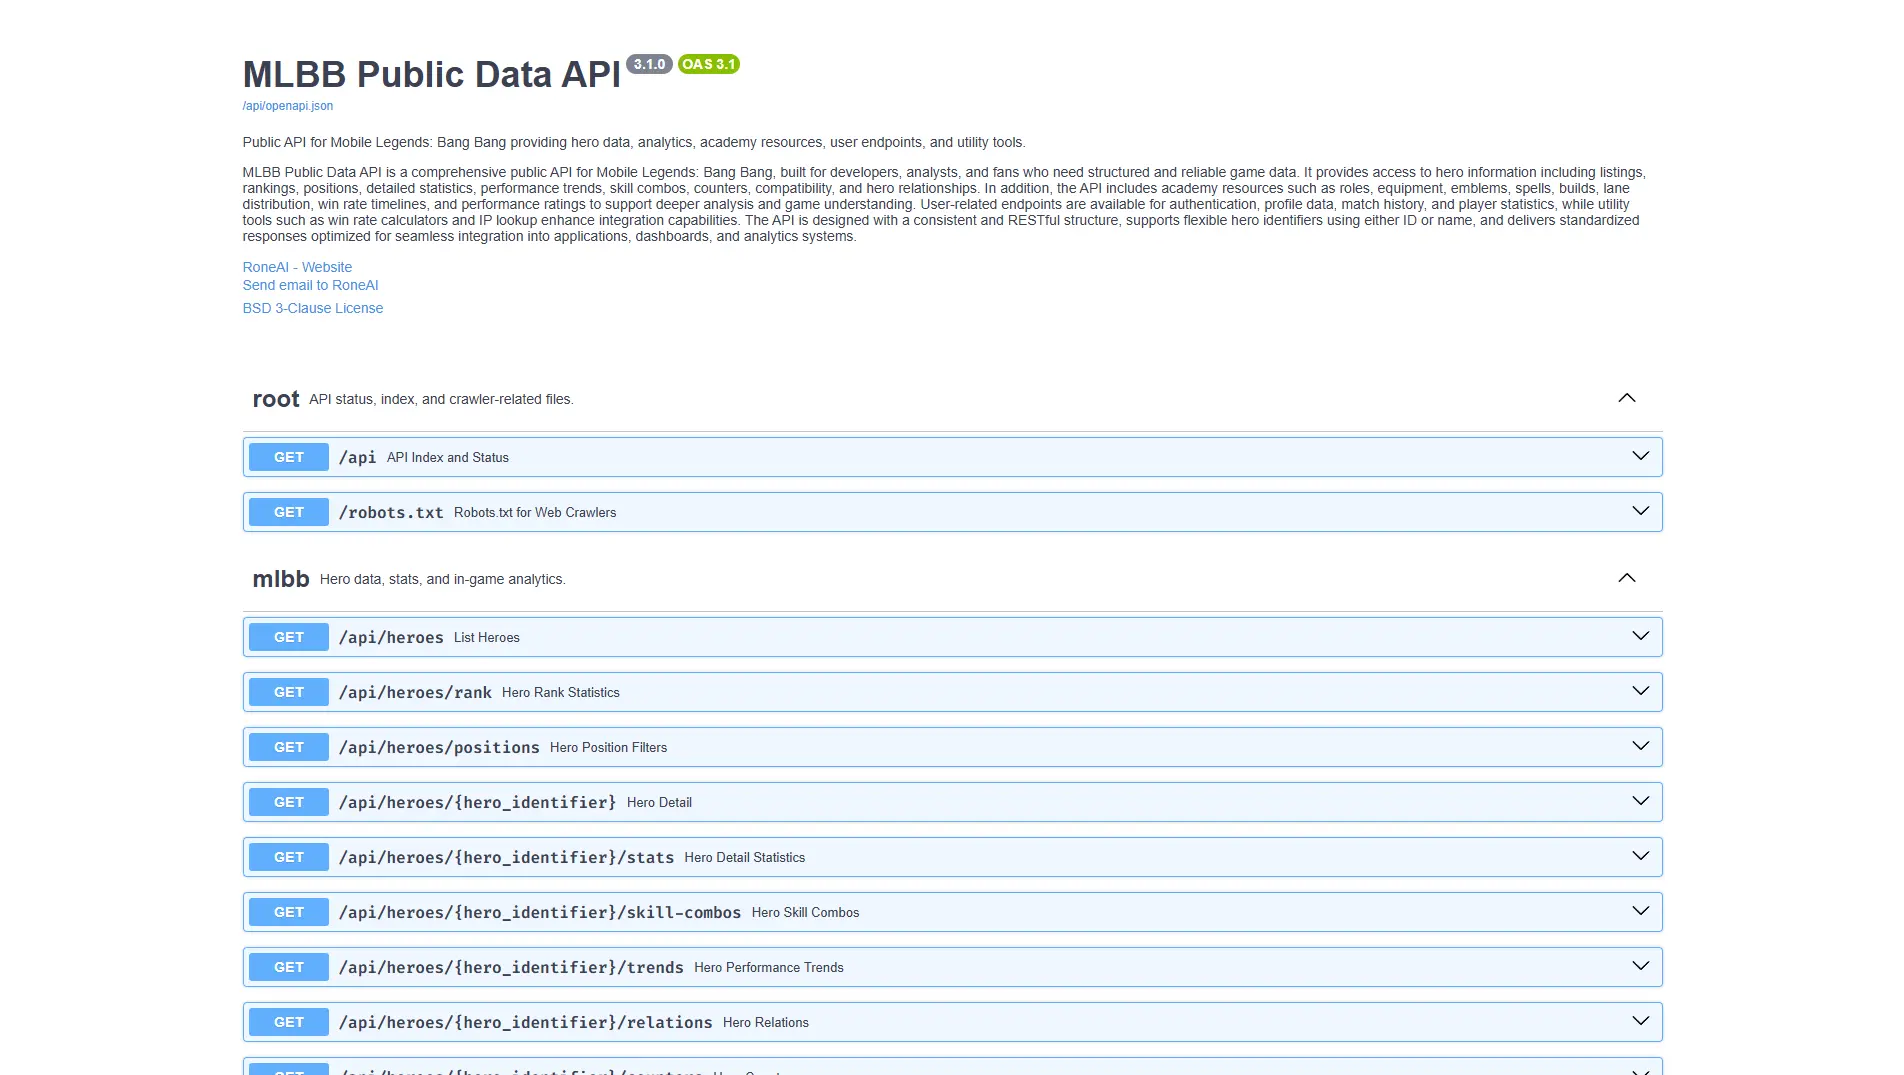Select the /api/heroes/rank path text

415,692
